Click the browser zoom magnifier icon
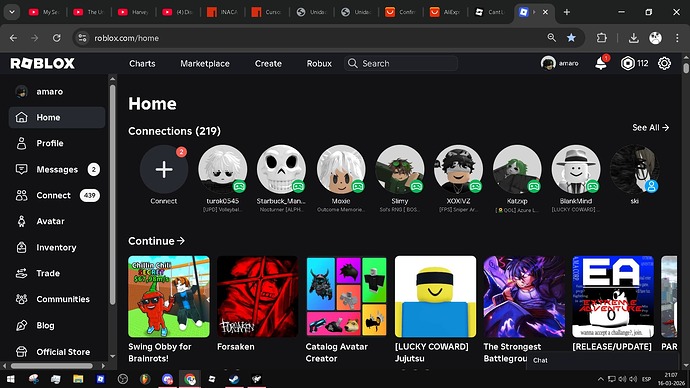Viewport: 690px width, 388px height. 551,38
